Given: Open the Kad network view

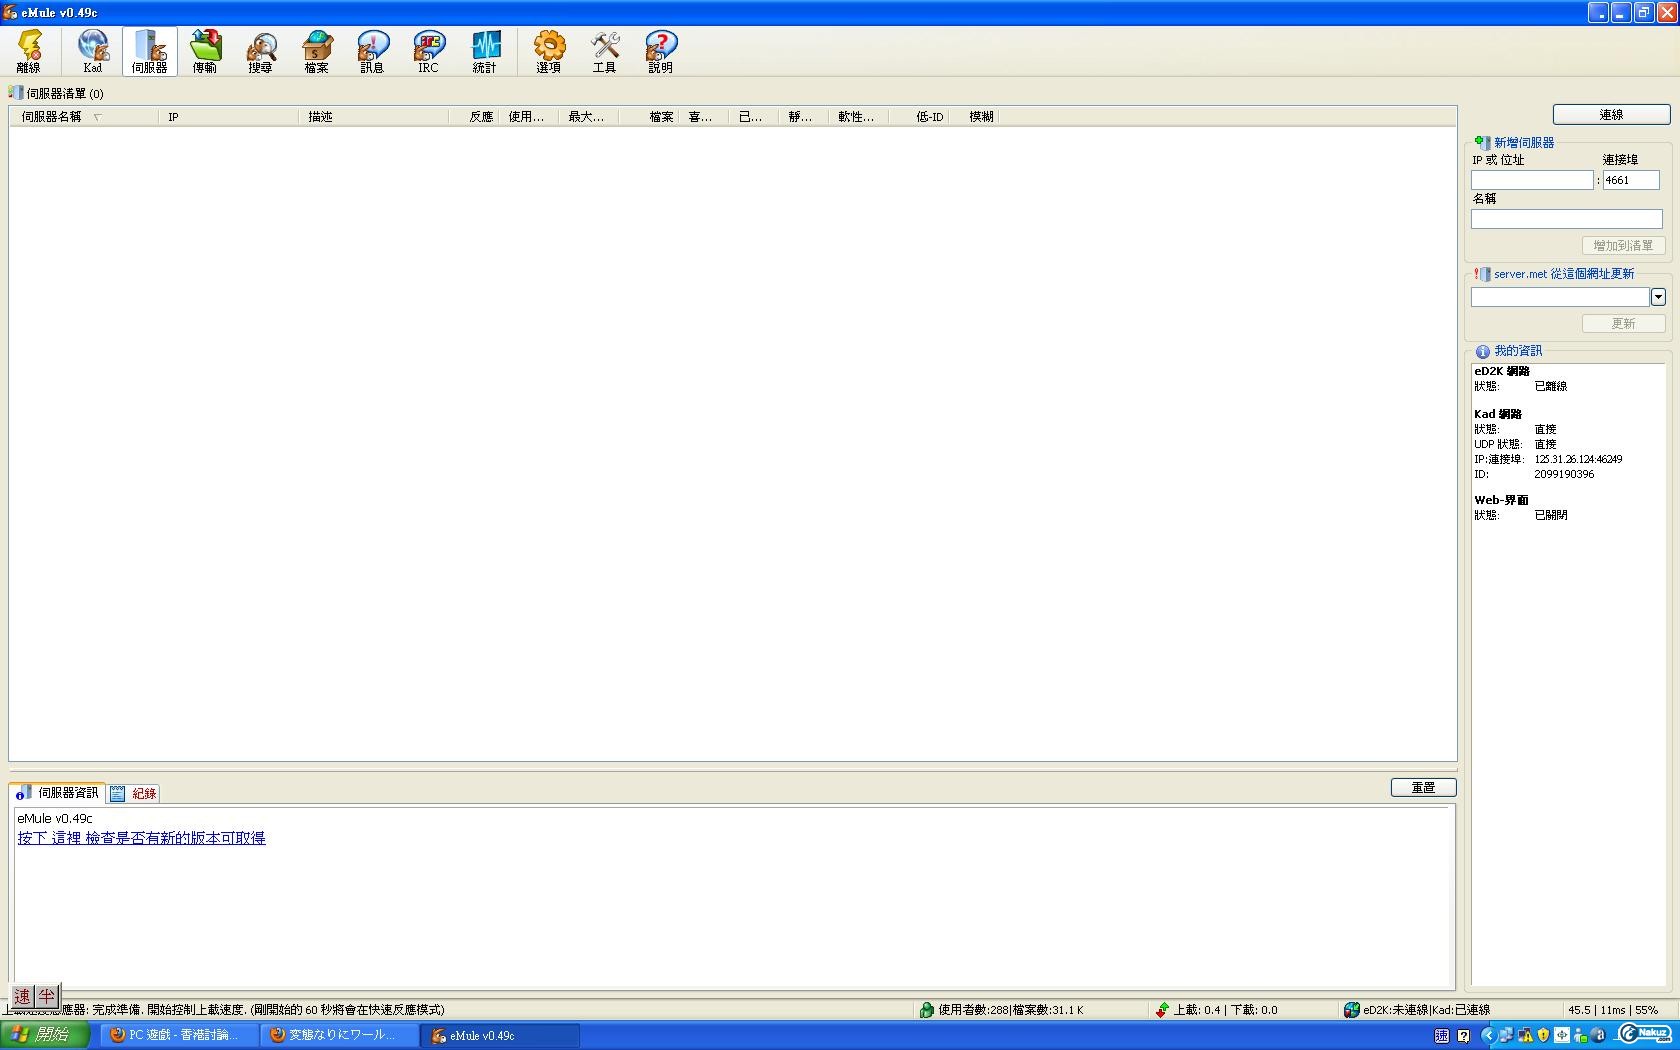Looking at the screenshot, I should point(93,51).
